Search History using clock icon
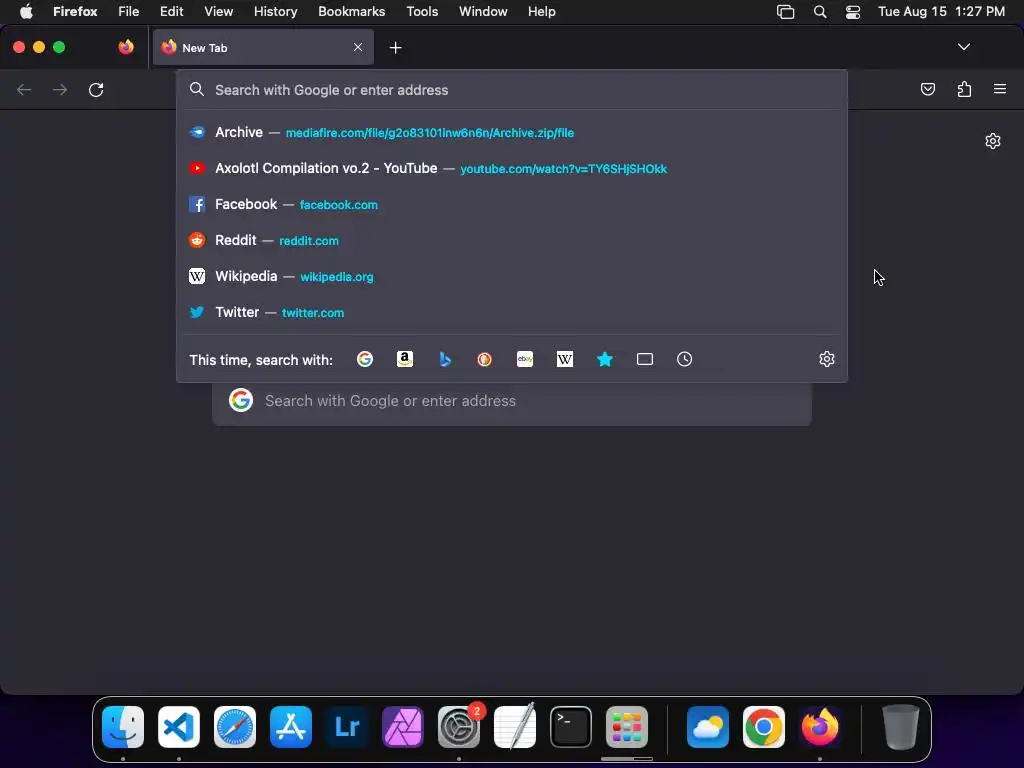 pyautogui.click(x=684, y=359)
